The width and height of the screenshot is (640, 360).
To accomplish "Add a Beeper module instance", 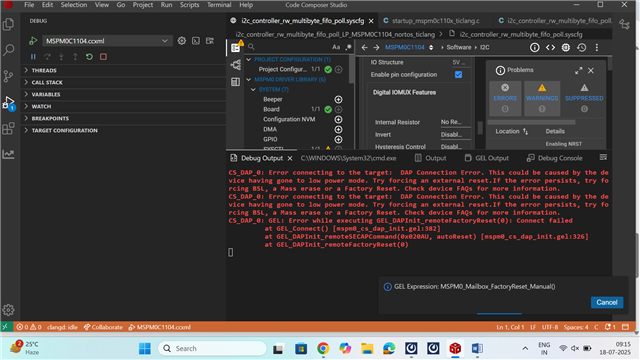I will [x=338, y=100].
